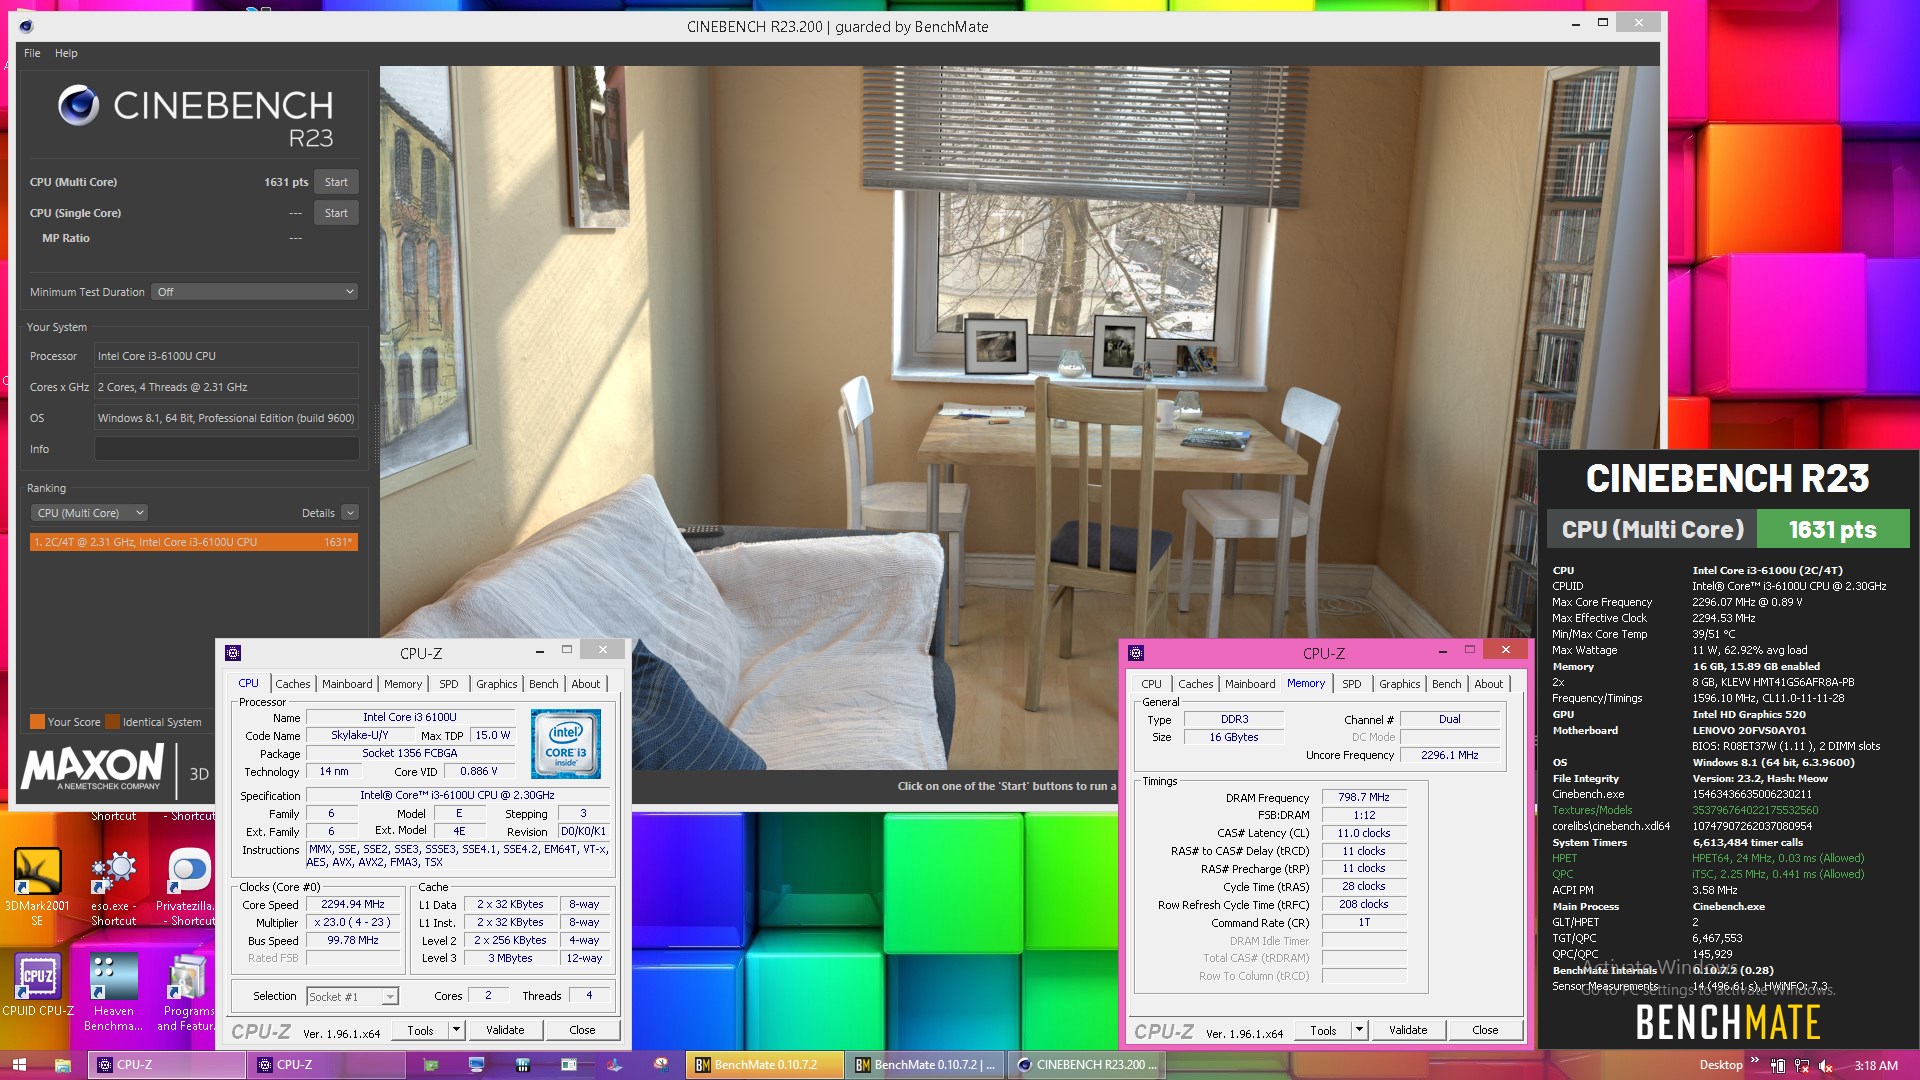
Task: Start the CPU Single Core test
Action: (x=336, y=213)
